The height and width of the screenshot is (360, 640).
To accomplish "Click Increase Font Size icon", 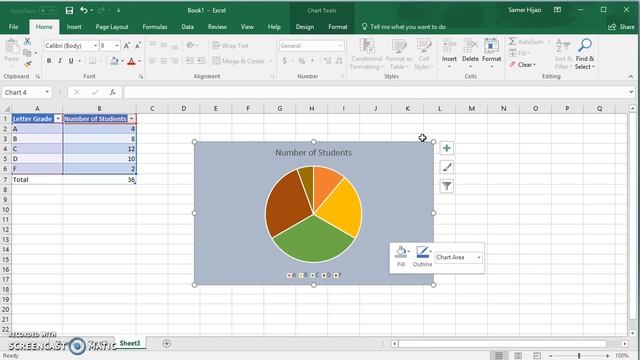I will pyautogui.click(x=127, y=46).
